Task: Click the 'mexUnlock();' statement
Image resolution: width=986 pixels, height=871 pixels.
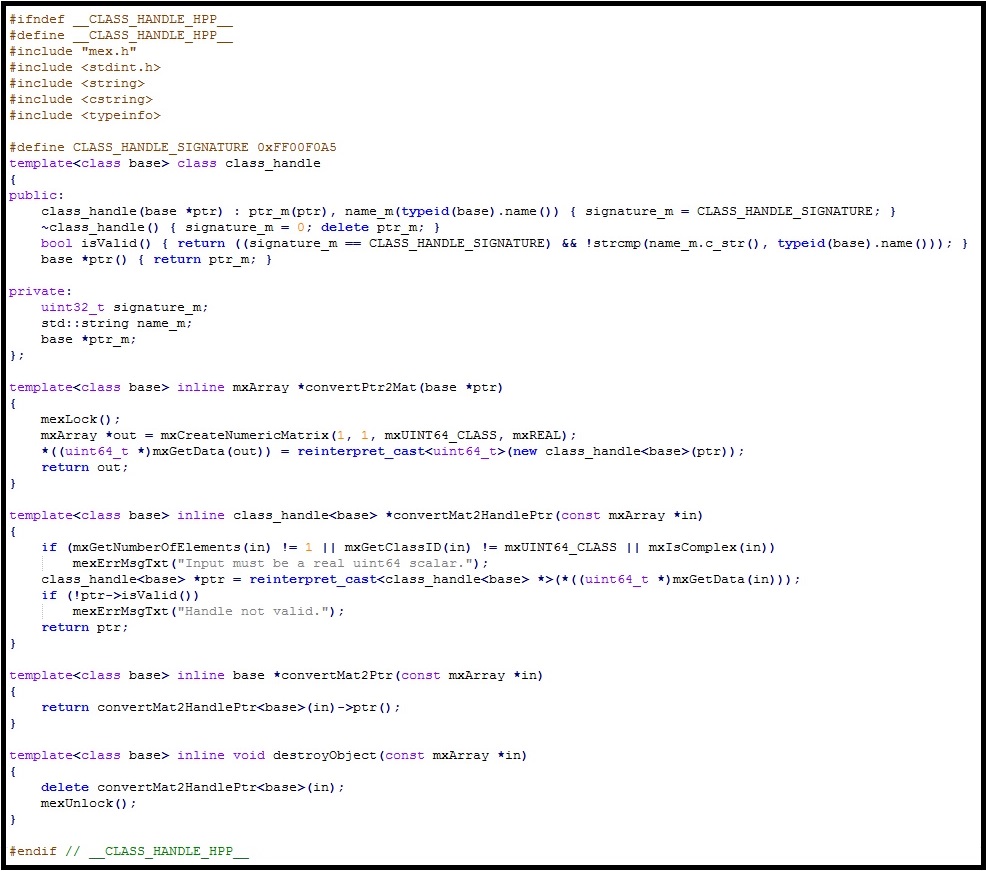Action: pos(89,804)
